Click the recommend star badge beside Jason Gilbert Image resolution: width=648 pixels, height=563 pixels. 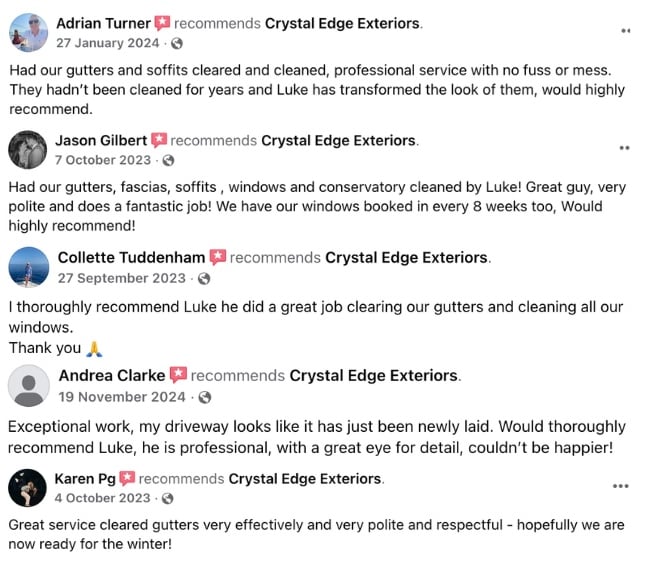point(158,140)
